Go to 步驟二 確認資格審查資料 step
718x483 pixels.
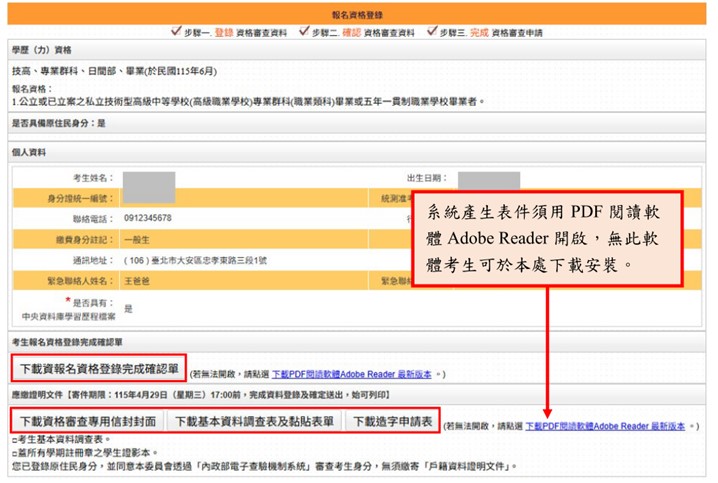click(x=363, y=32)
